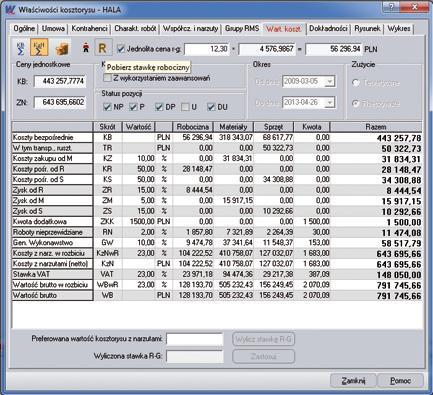
Task: Switch to the Umowa tab
Action: click(53, 29)
